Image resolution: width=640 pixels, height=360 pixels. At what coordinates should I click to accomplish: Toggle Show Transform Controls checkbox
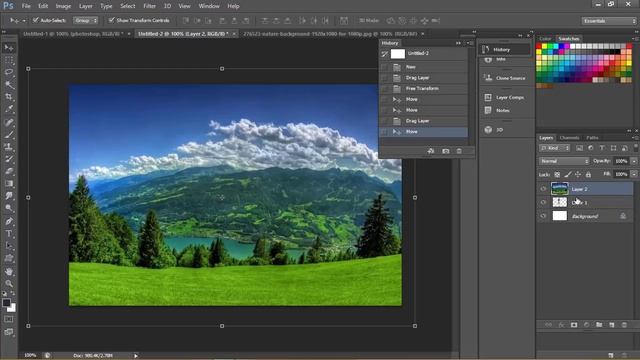point(111,20)
